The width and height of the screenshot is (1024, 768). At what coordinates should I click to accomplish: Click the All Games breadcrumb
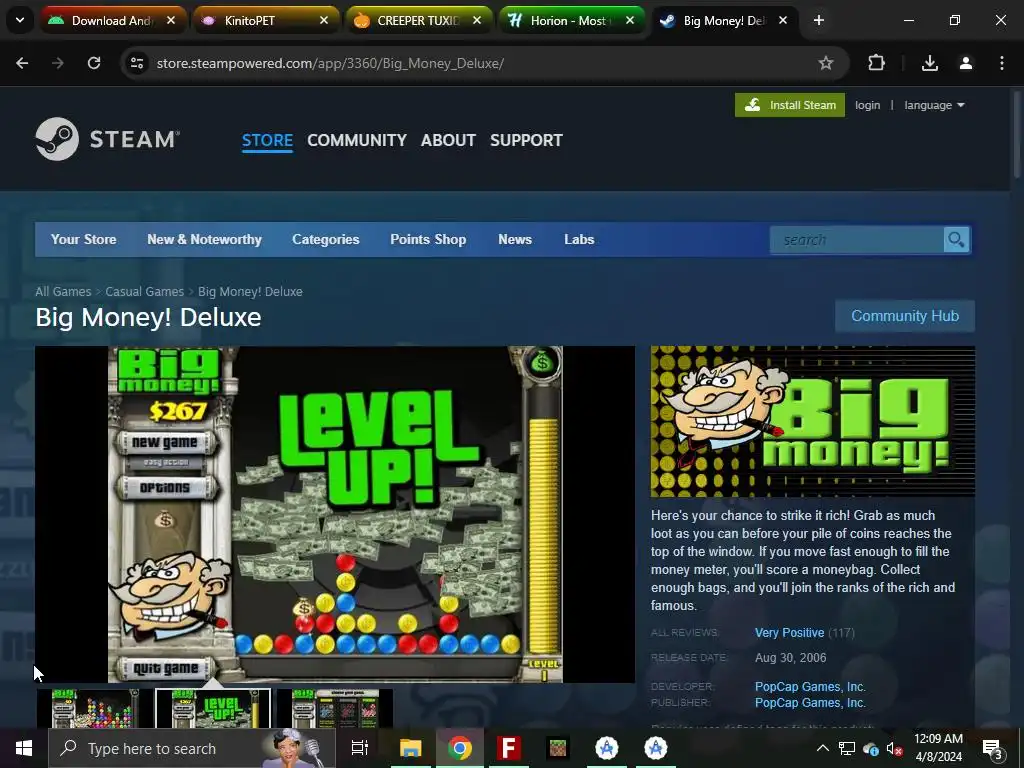(63, 292)
